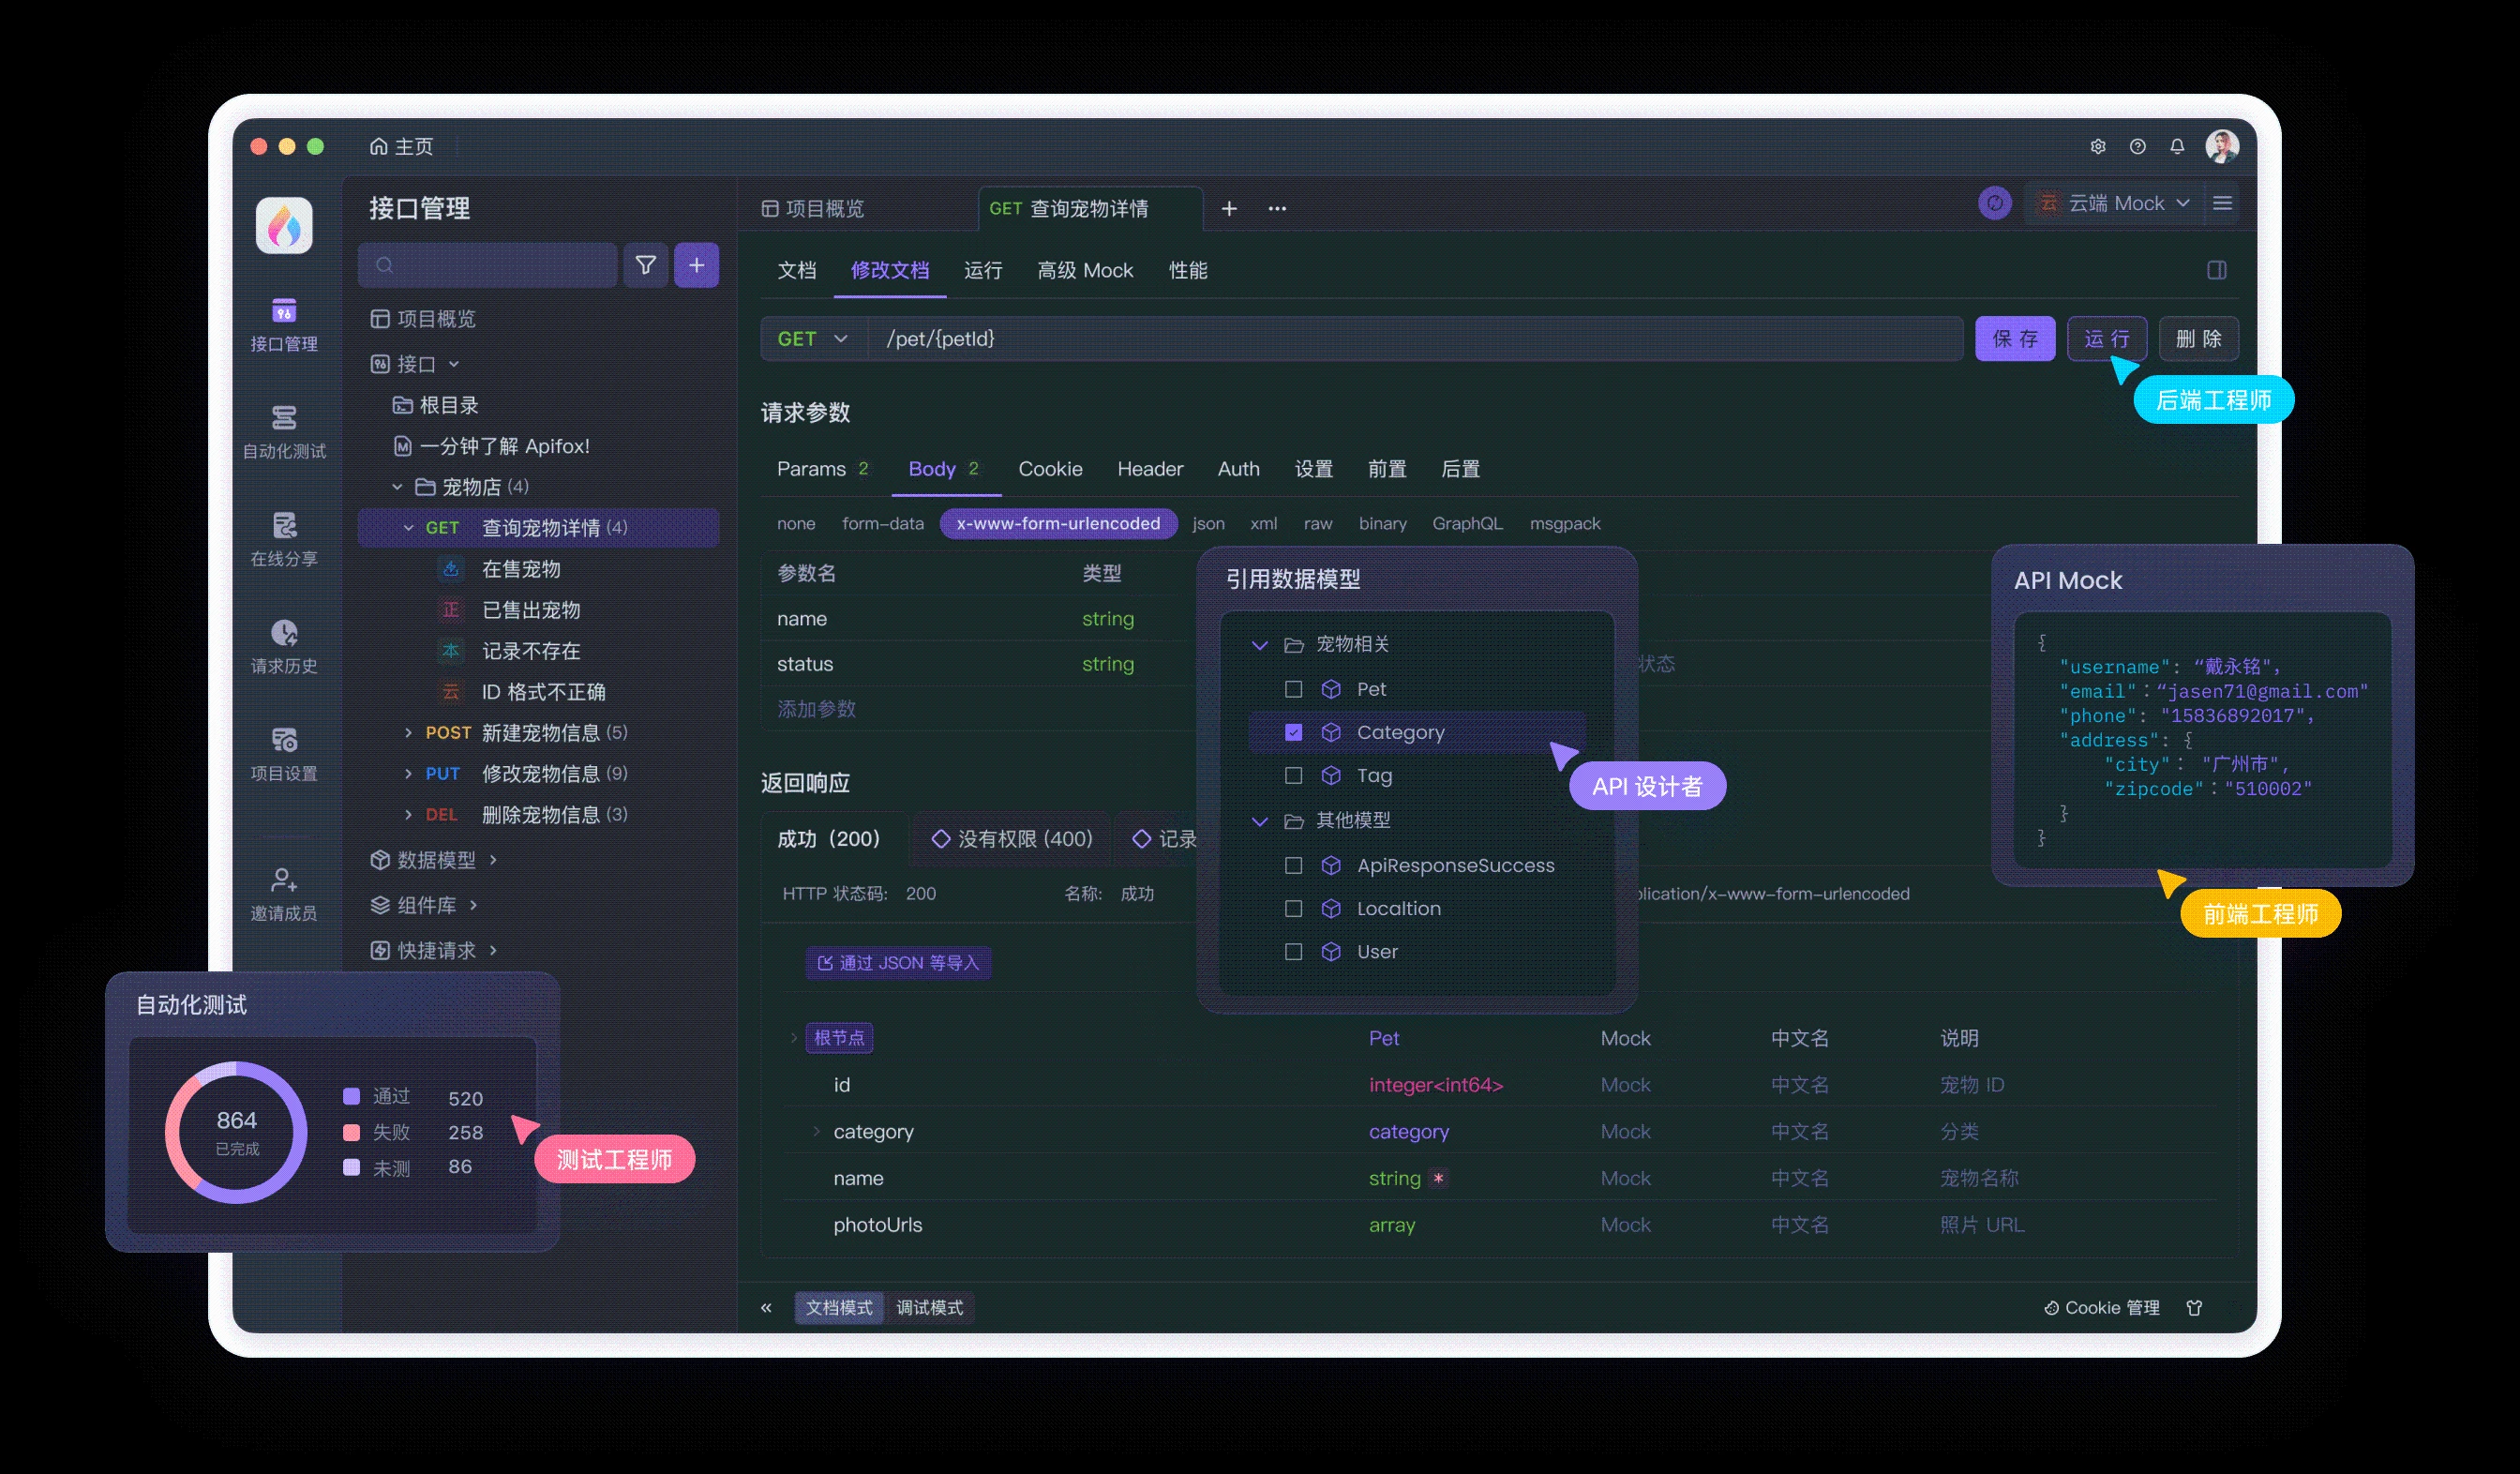Check the User model checkbox
The width and height of the screenshot is (2520, 1474).
(x=1293, y=951)
